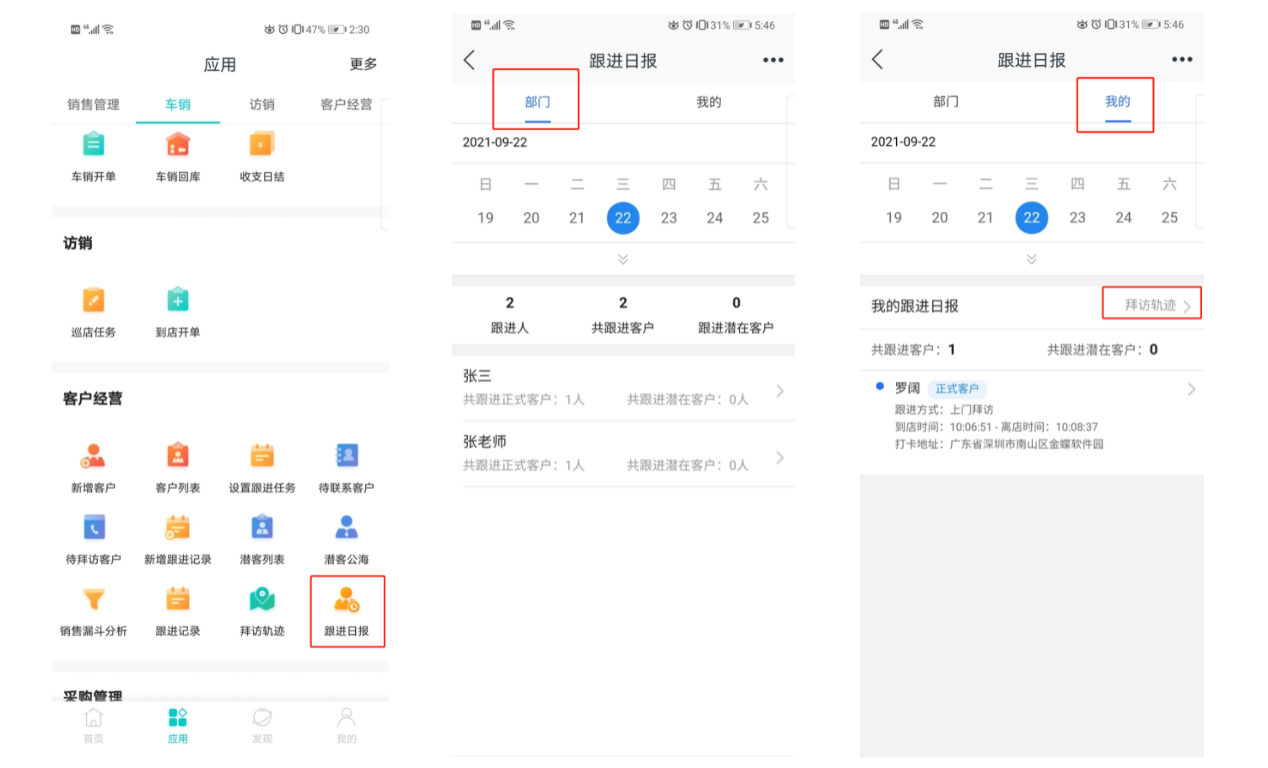Select date 20 in middle calendar

tap(531, 218)
